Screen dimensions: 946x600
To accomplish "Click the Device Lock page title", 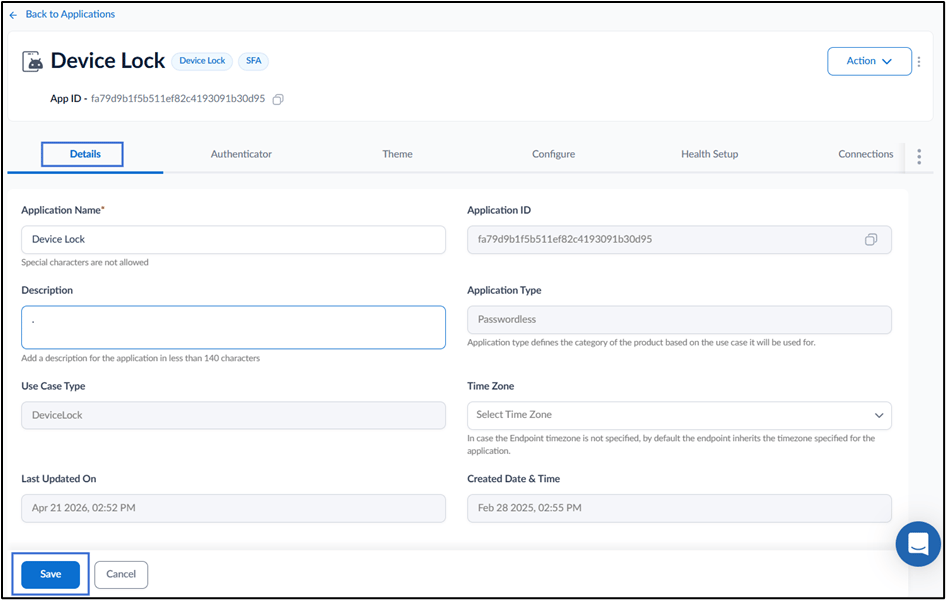I will click(x=107, y=61).
